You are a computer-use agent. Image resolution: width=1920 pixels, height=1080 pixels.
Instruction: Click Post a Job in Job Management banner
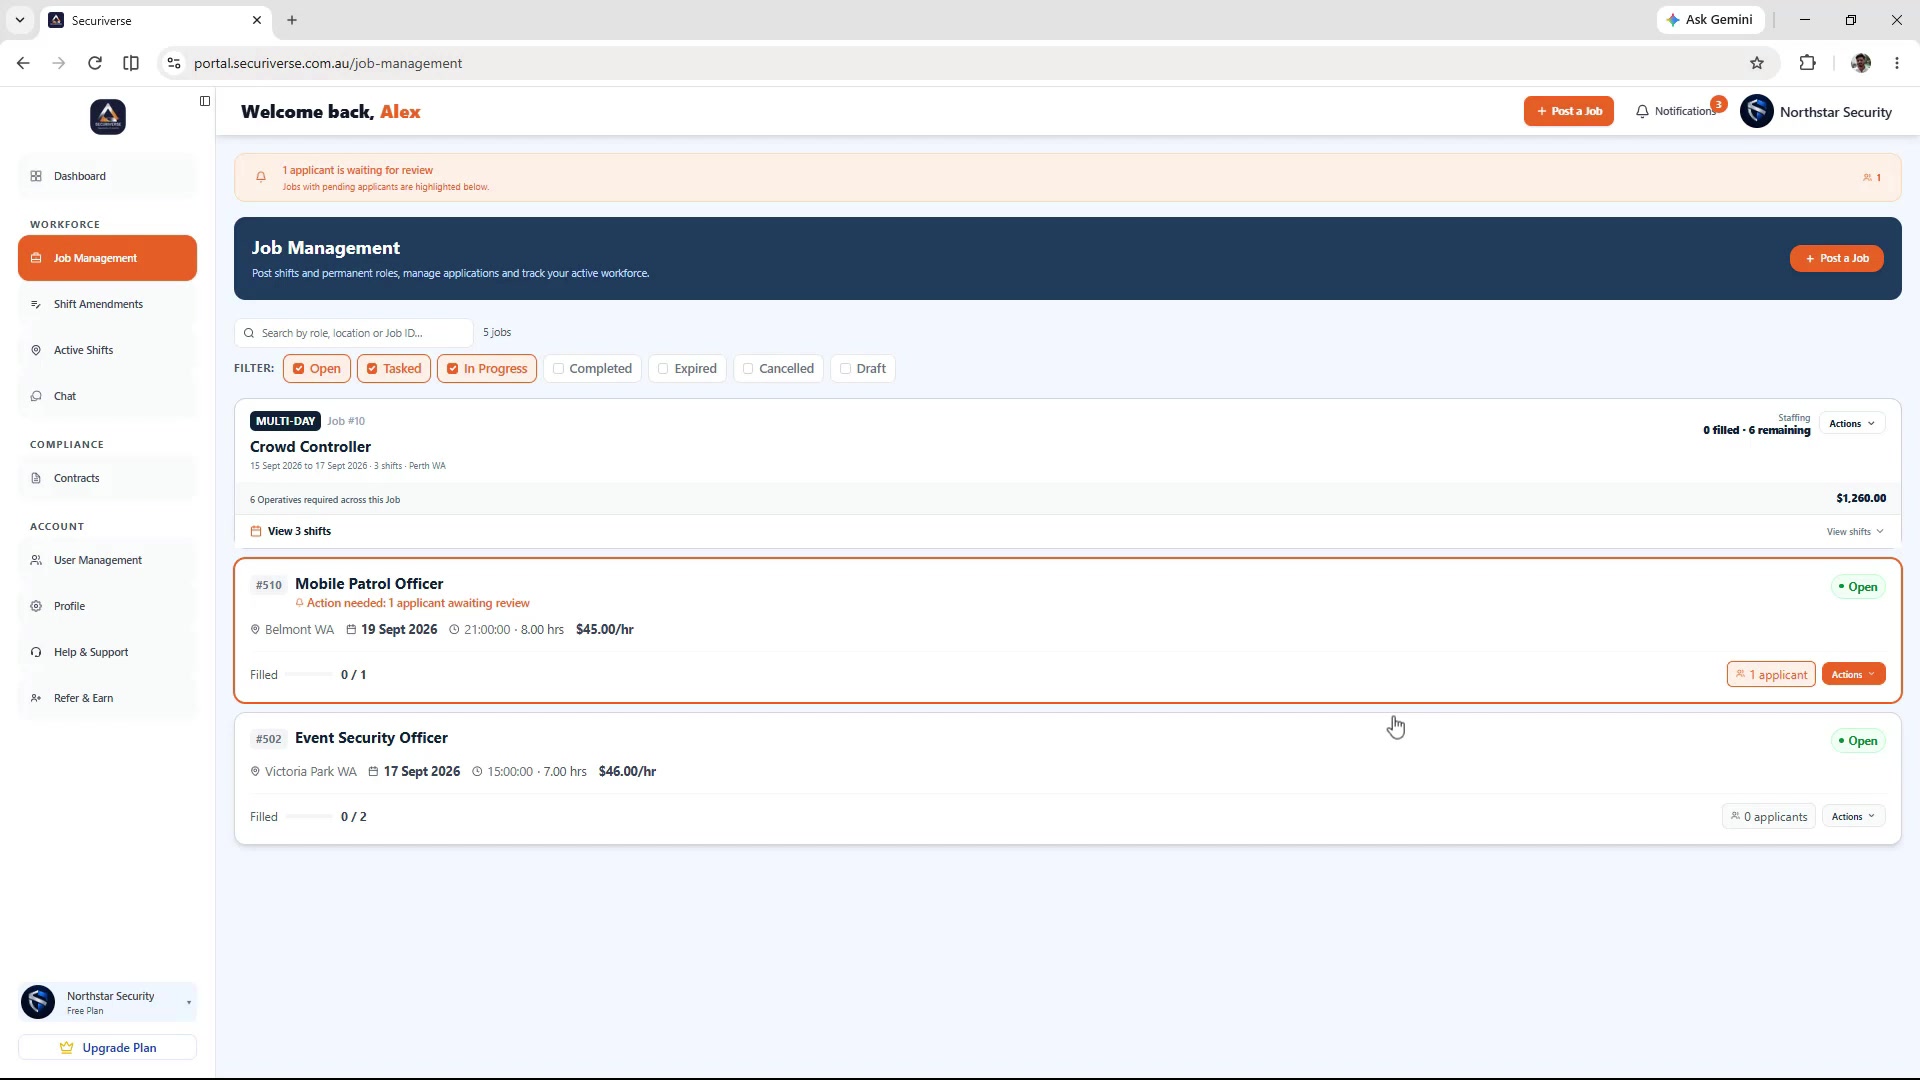(x=1836, y=259)
